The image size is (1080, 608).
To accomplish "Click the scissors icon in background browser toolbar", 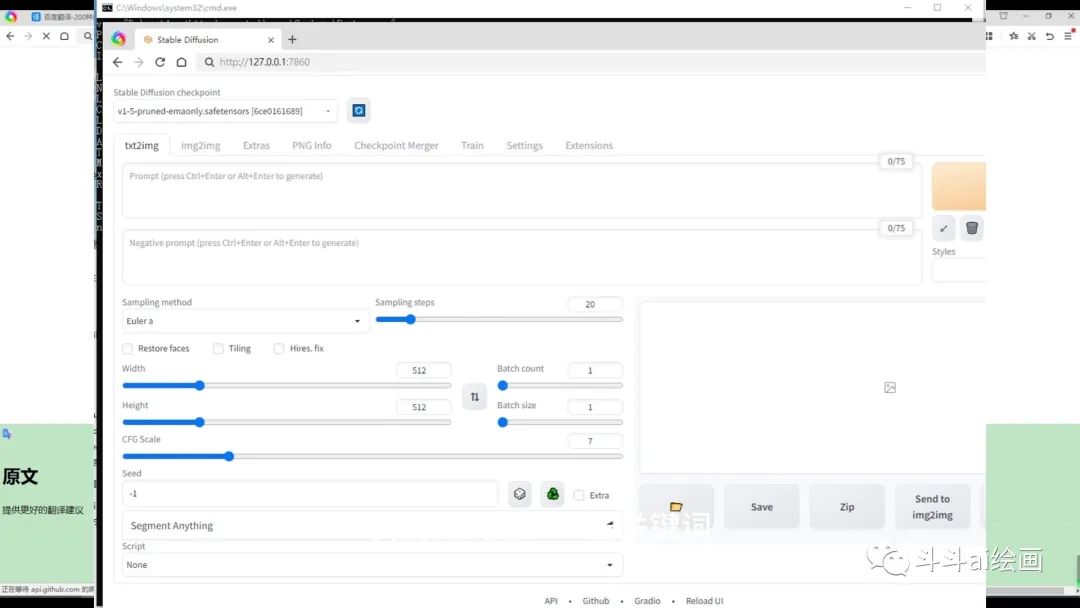I will [x=1031, y=36].
